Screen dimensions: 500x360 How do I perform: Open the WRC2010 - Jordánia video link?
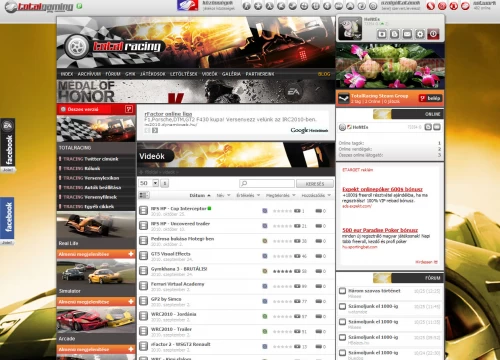[x=173, y=314]
